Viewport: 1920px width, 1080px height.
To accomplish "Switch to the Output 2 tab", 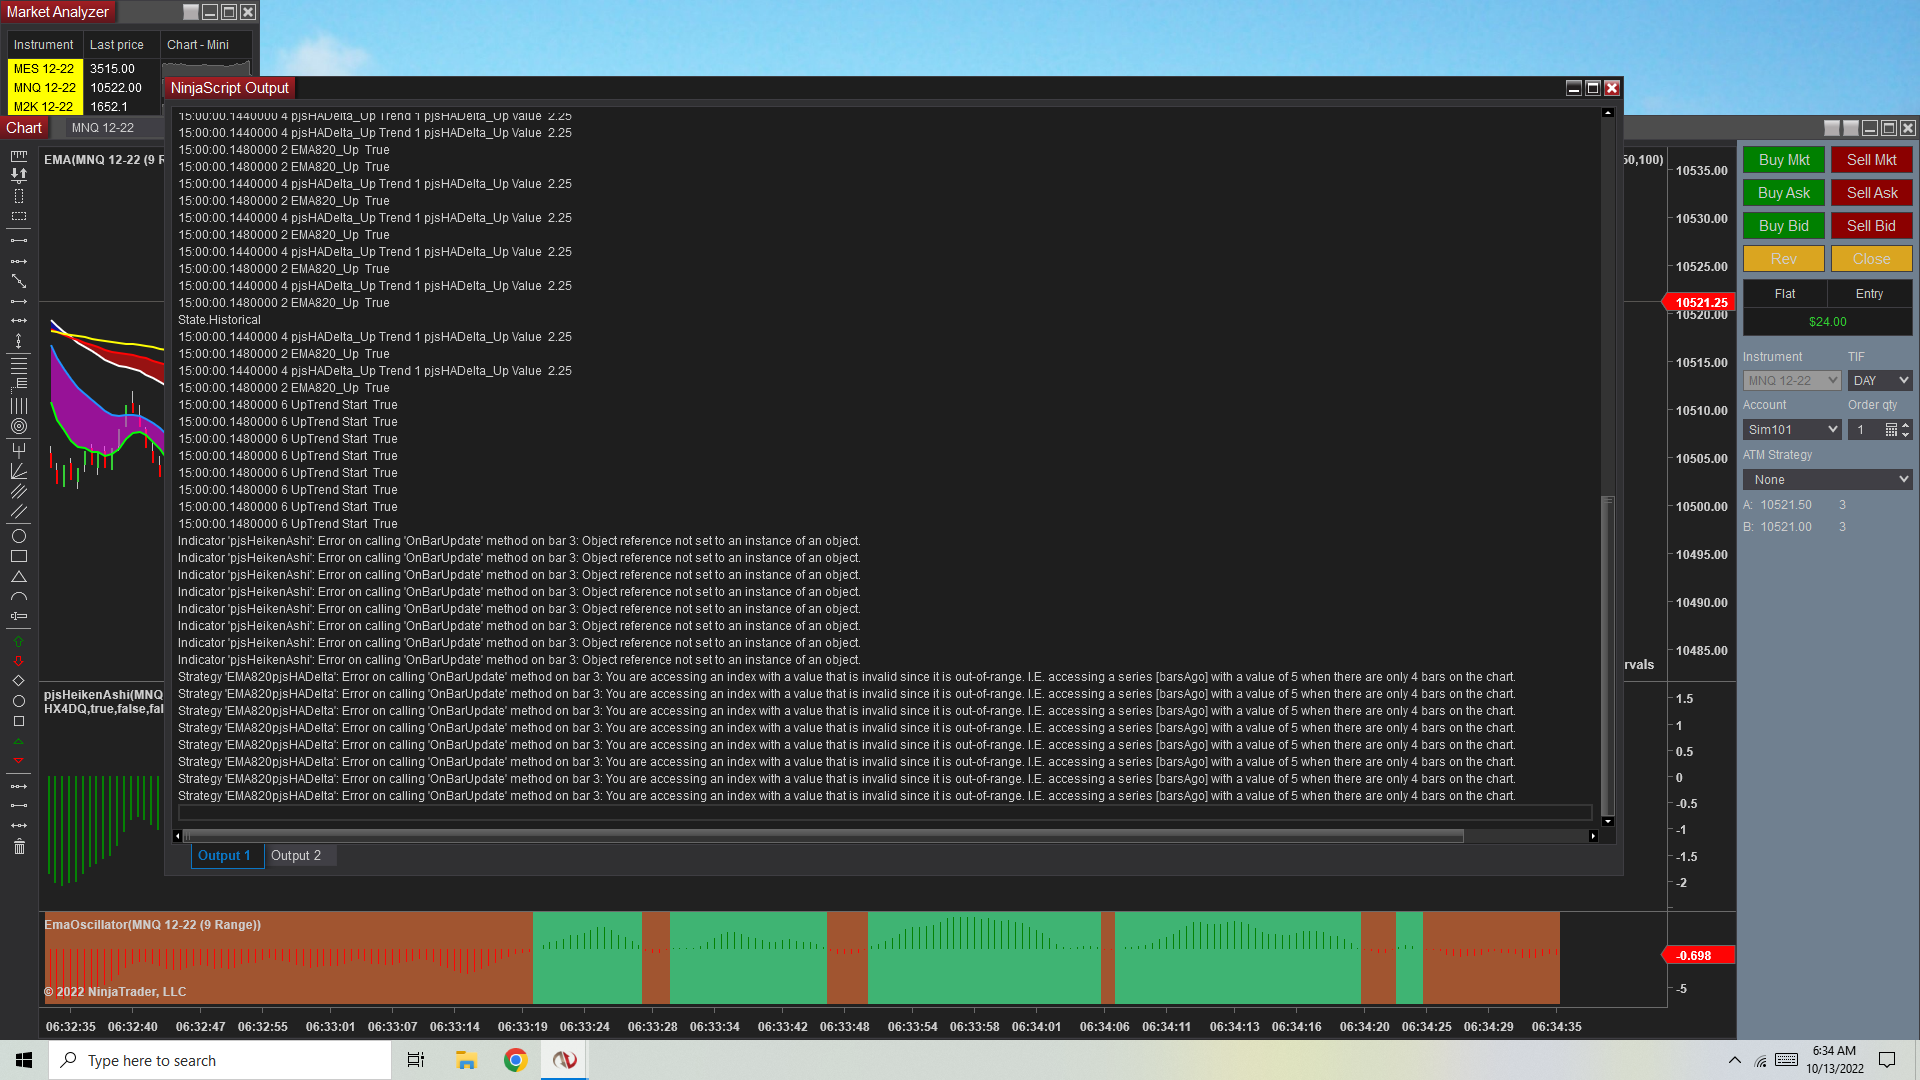I will pos(296,856).
